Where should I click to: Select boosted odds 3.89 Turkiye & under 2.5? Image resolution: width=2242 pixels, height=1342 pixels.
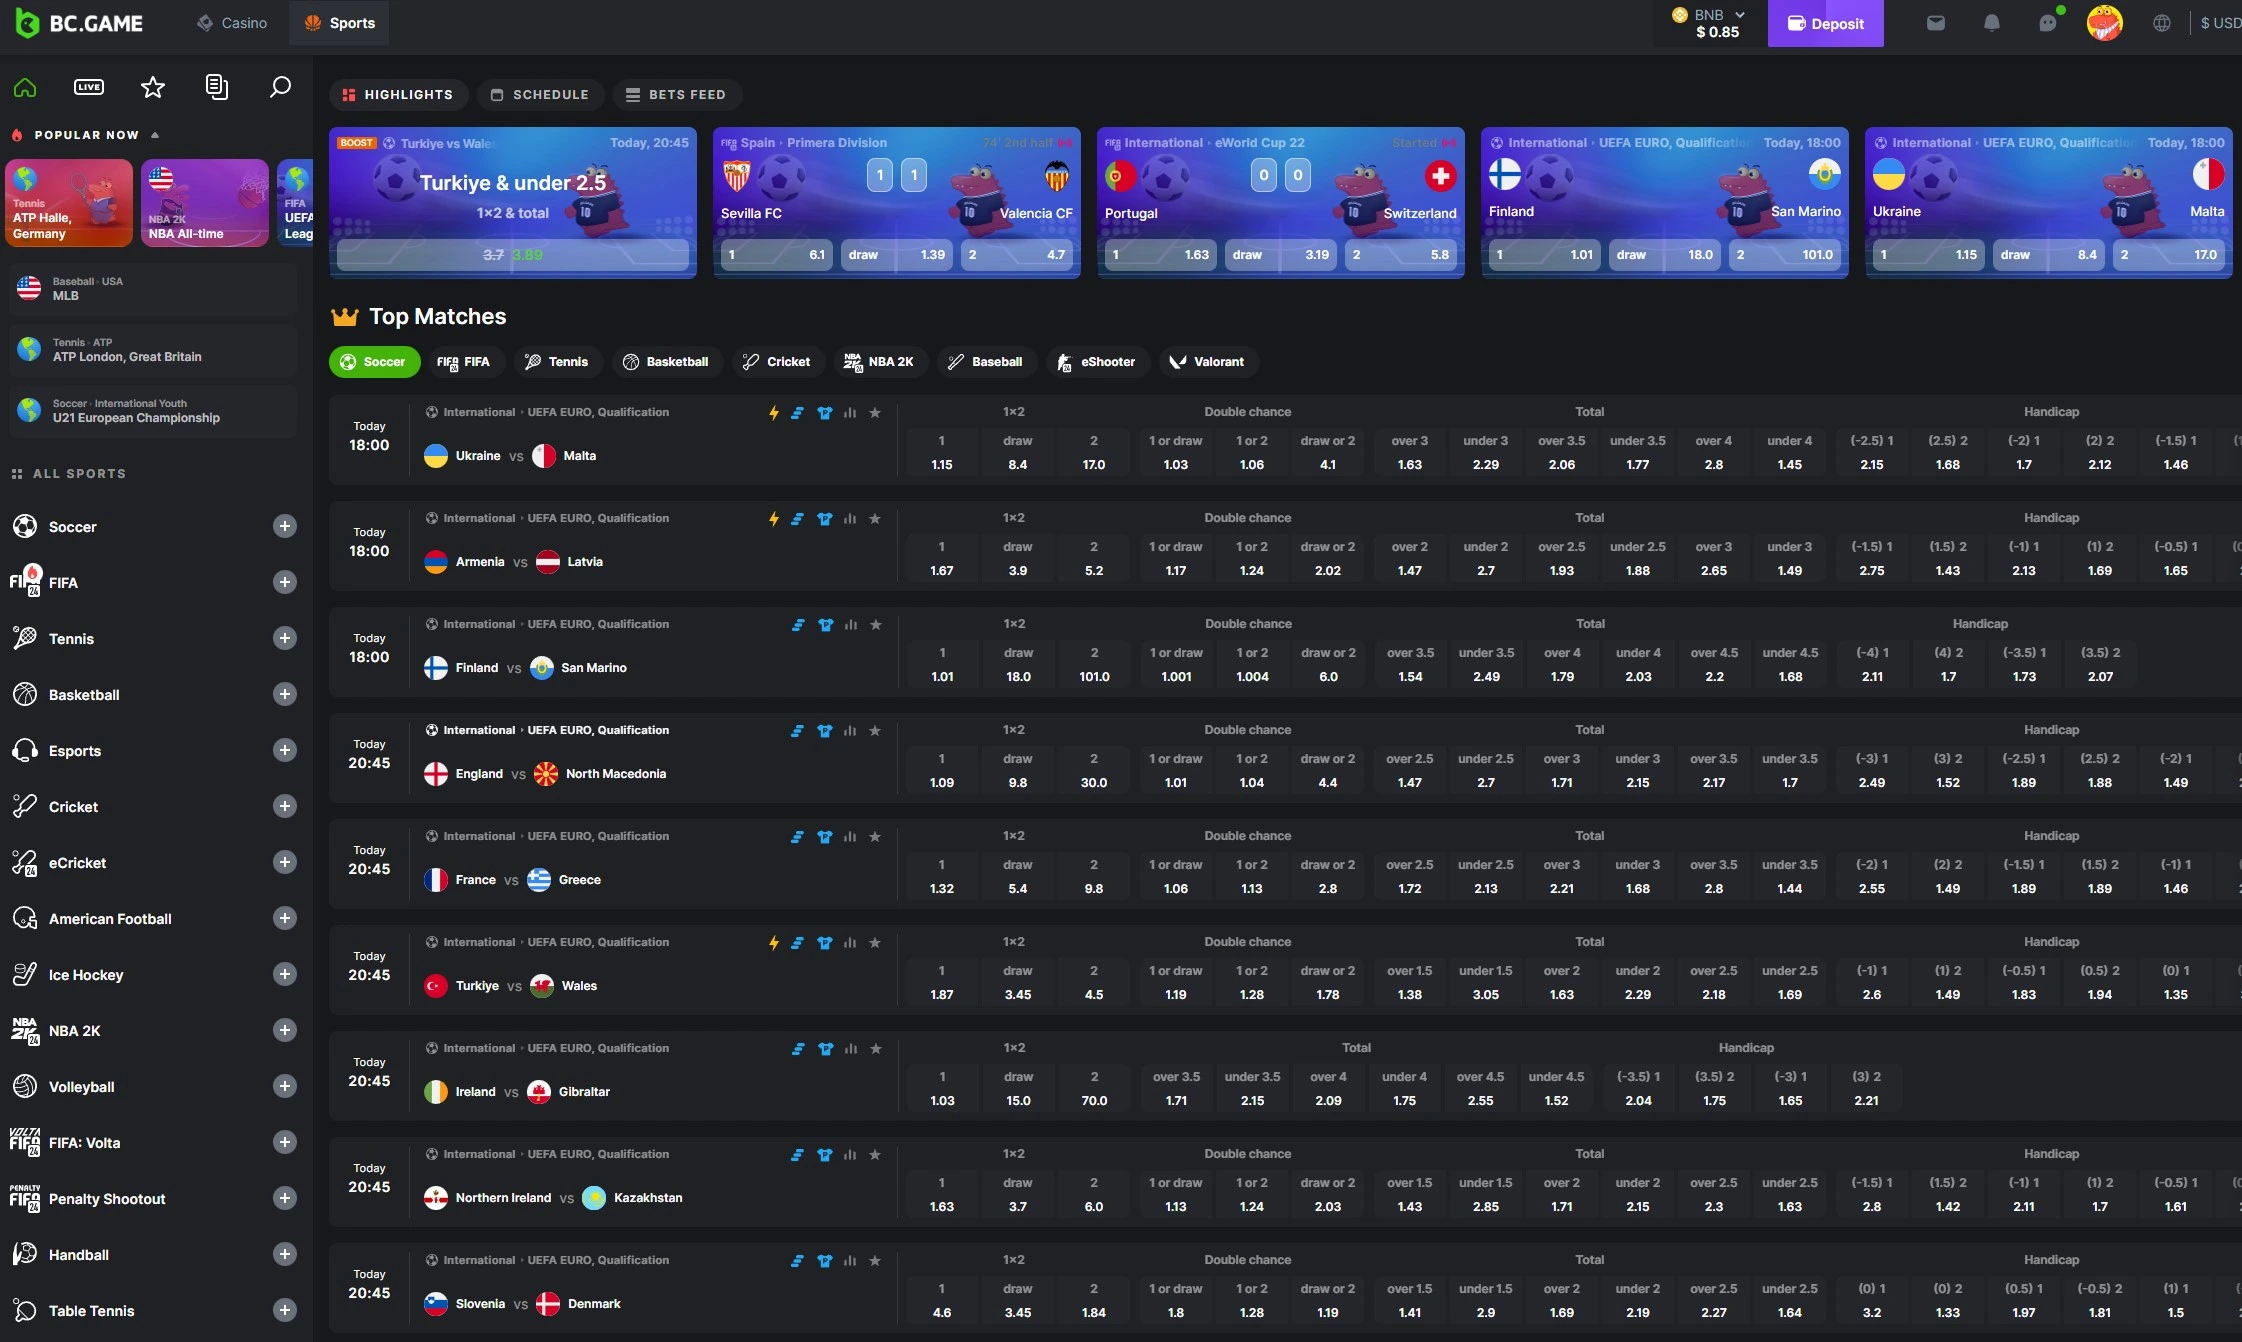pos(513,255)
